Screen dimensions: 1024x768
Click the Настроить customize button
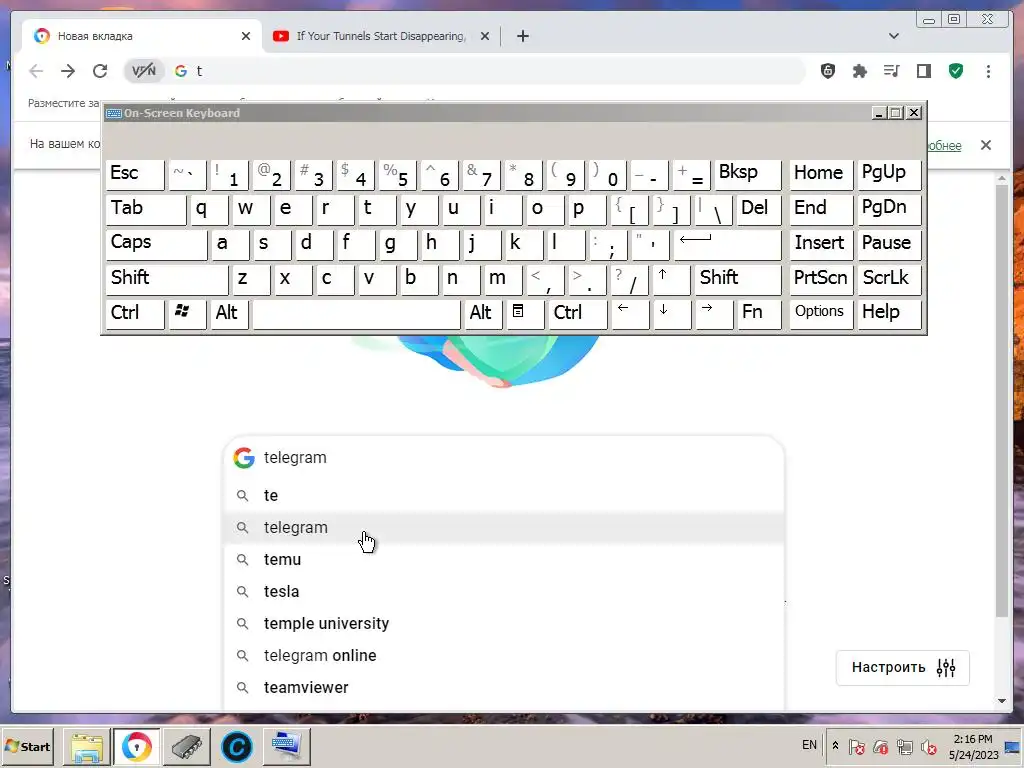coord(903,667)
